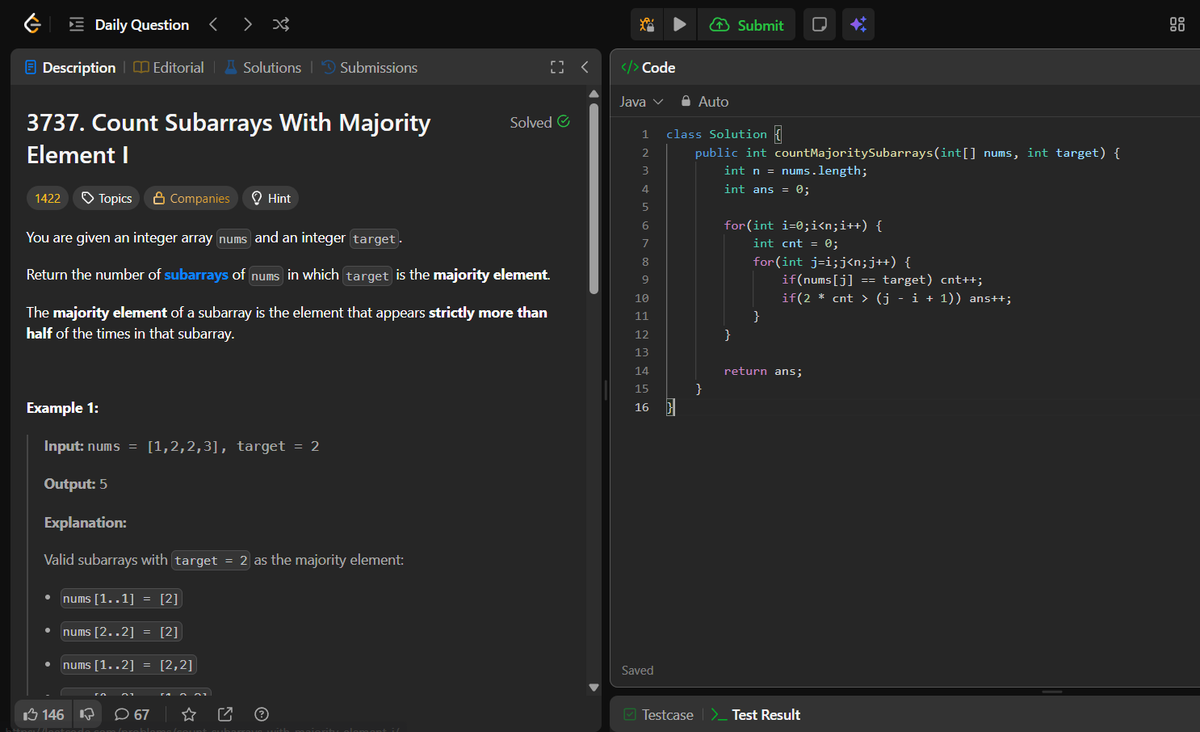Image resolution: width=1200 pixels, height=732 pixels.
Task: Open the Testcase tab
Action: coord(657,714)
